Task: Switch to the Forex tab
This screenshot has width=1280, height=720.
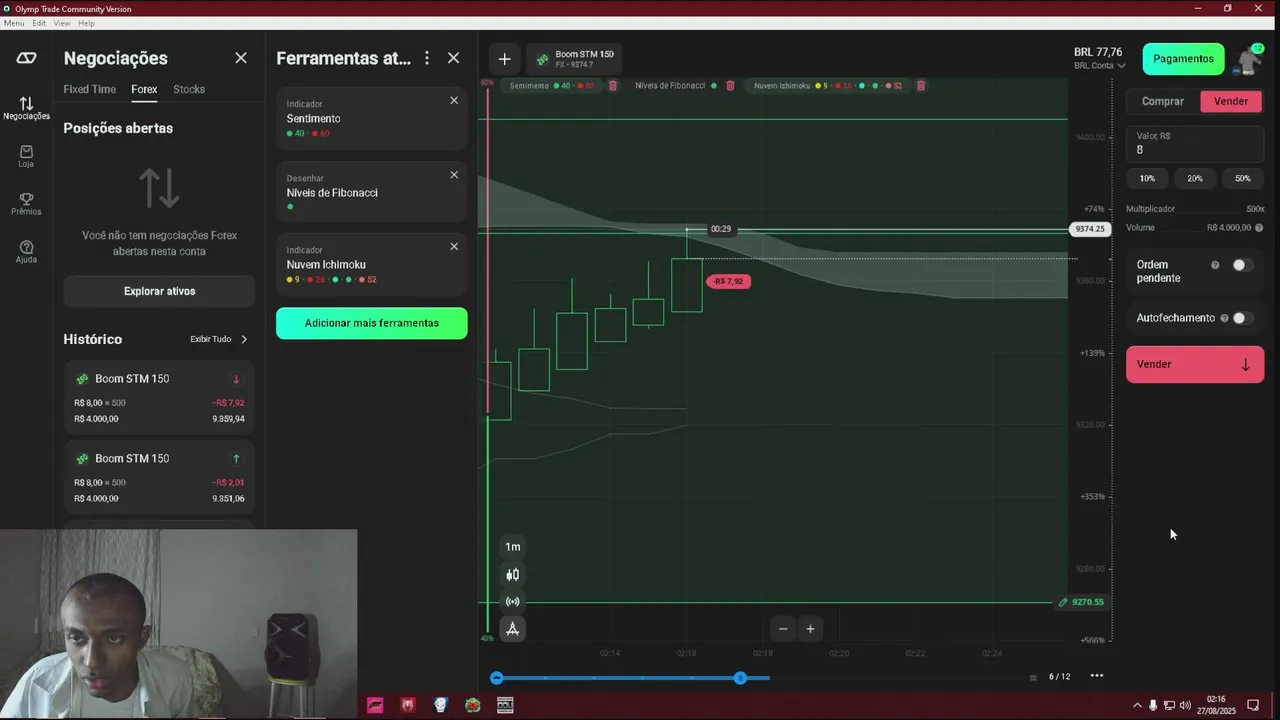Action: [x=144, y=89]
